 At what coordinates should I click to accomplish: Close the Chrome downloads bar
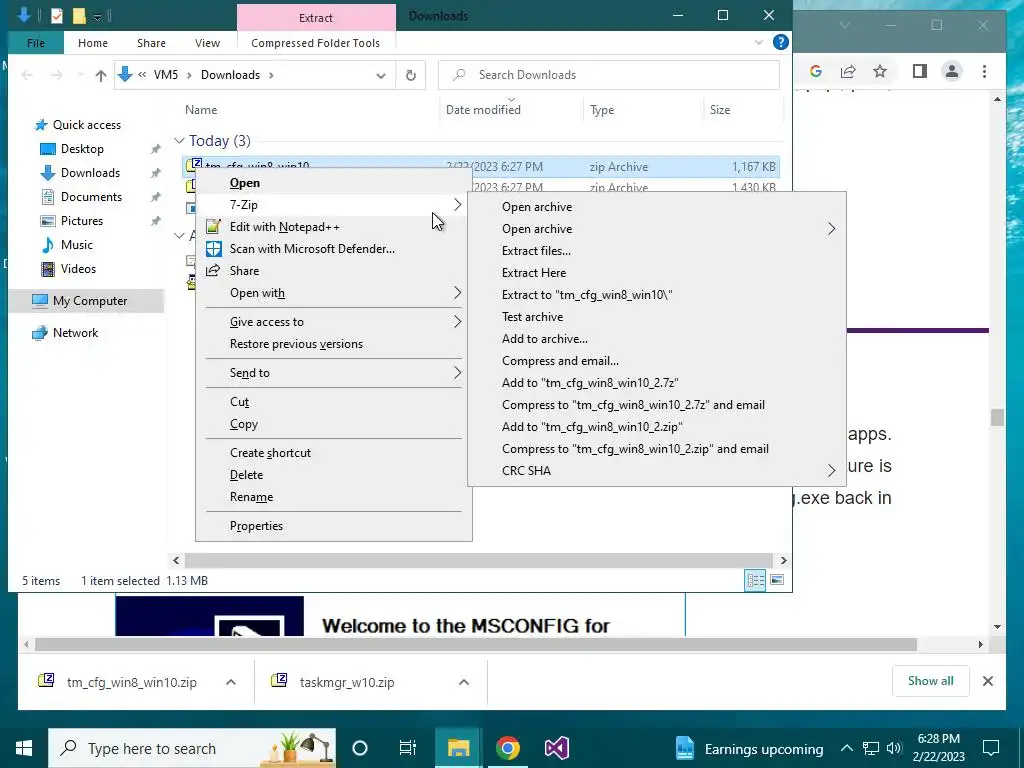click(987, 681)
